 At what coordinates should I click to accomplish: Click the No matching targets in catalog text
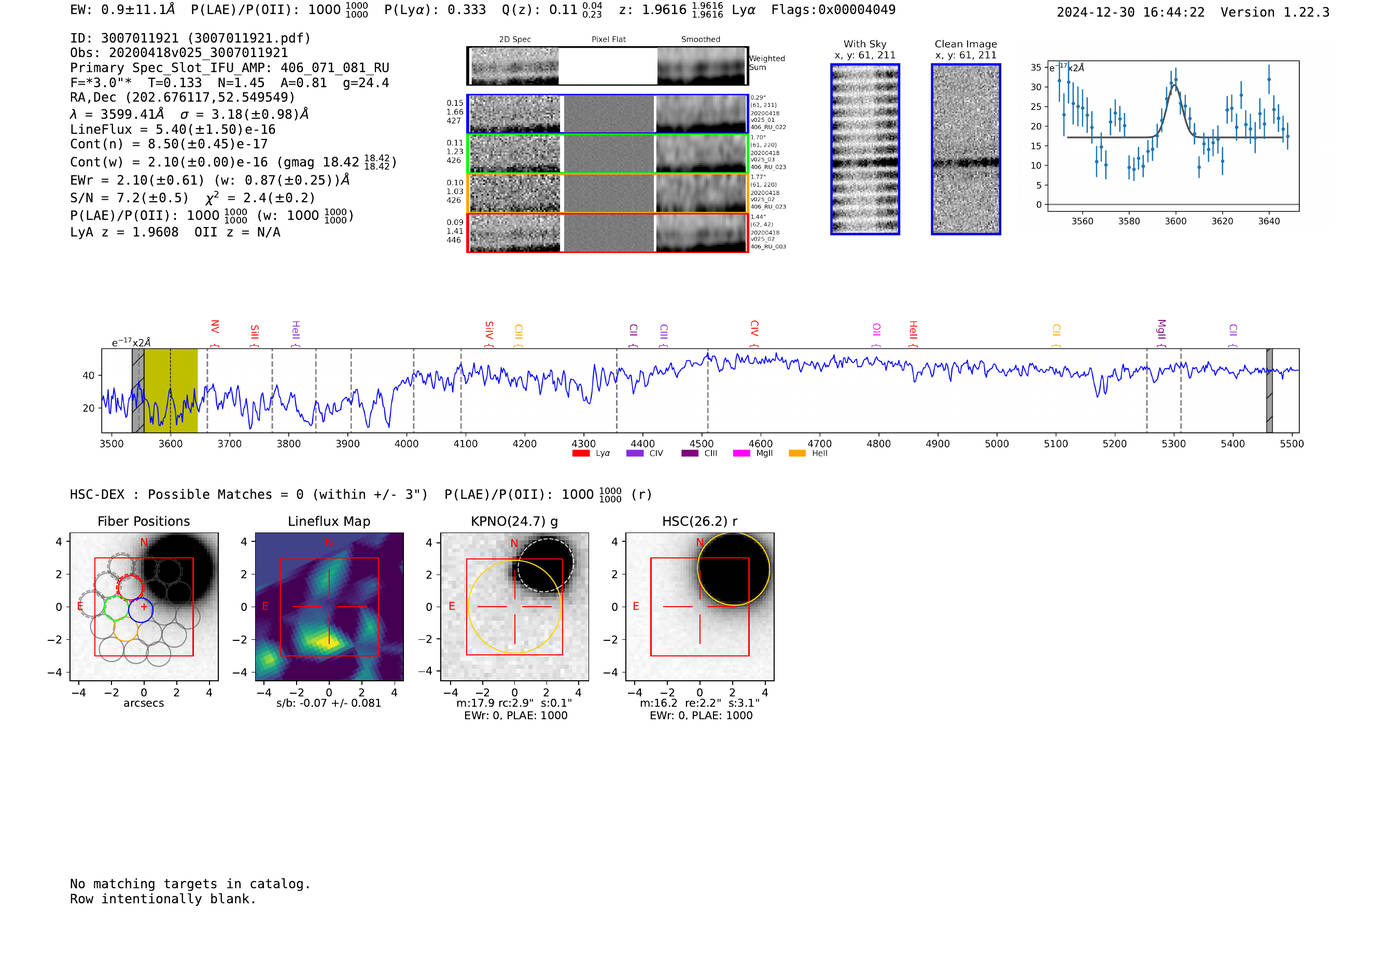(x=190, y=884)
